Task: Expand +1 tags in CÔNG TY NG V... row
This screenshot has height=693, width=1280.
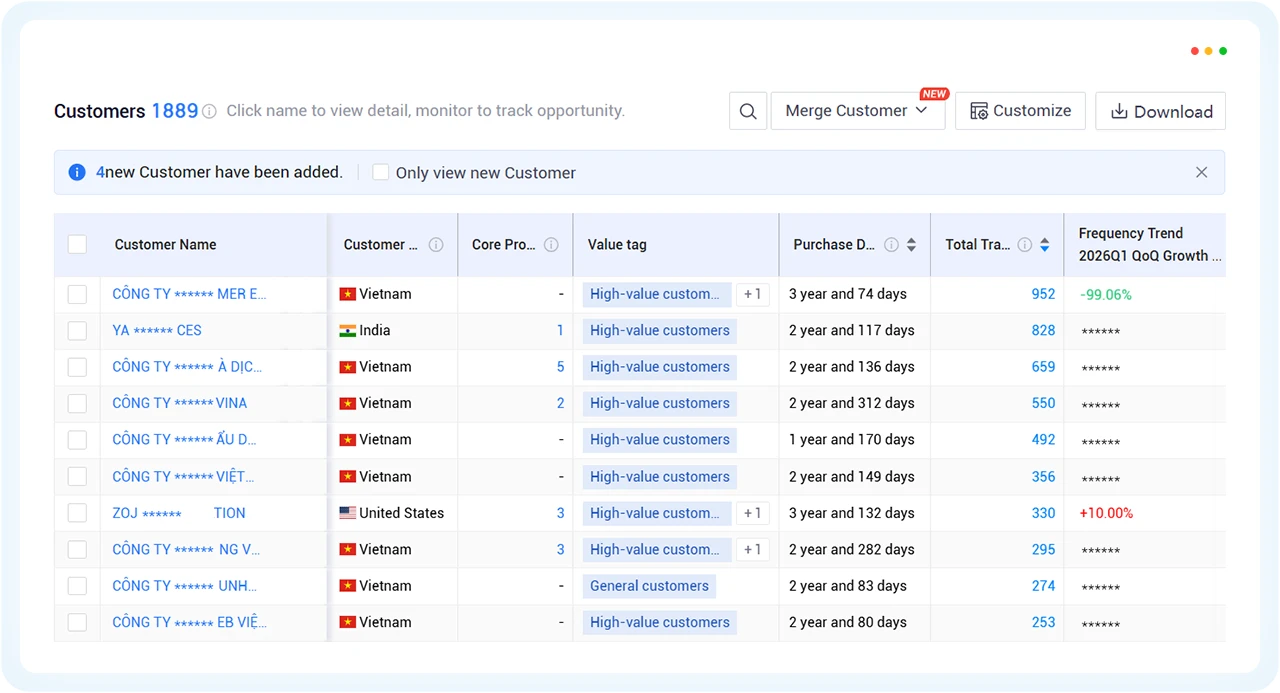Action: 753,549
